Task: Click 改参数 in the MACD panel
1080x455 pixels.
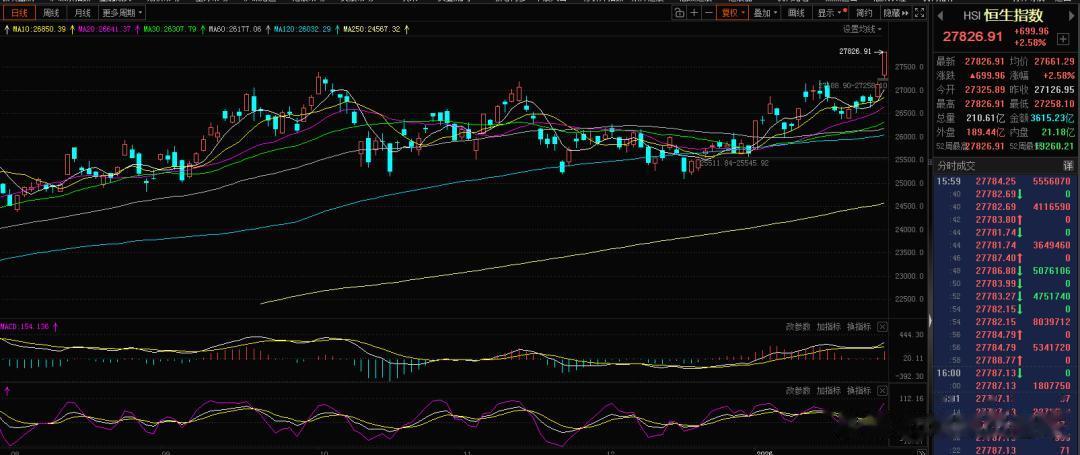Action: tap(798, 326)
